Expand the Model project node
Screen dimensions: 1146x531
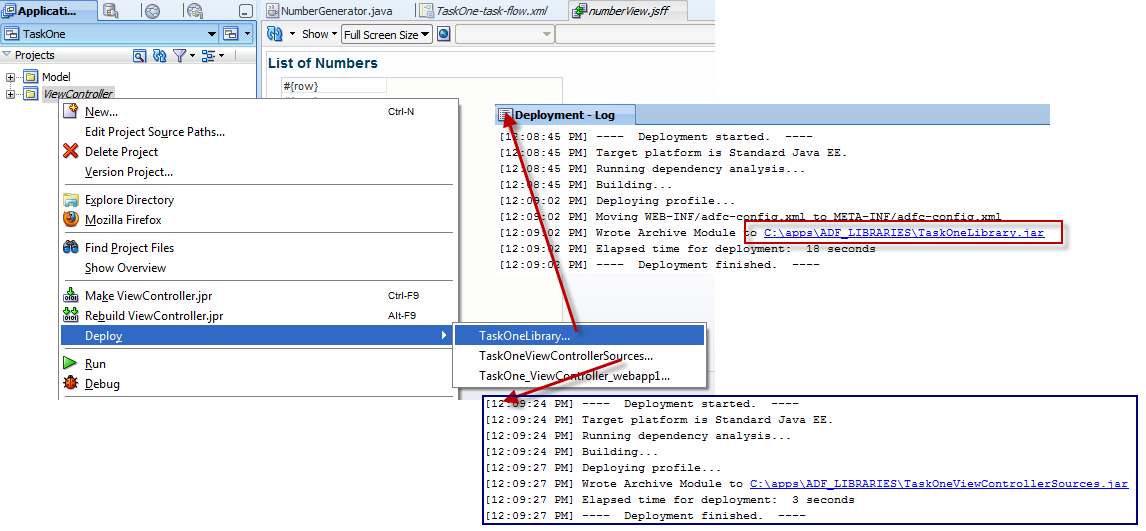tap(11, 77)
